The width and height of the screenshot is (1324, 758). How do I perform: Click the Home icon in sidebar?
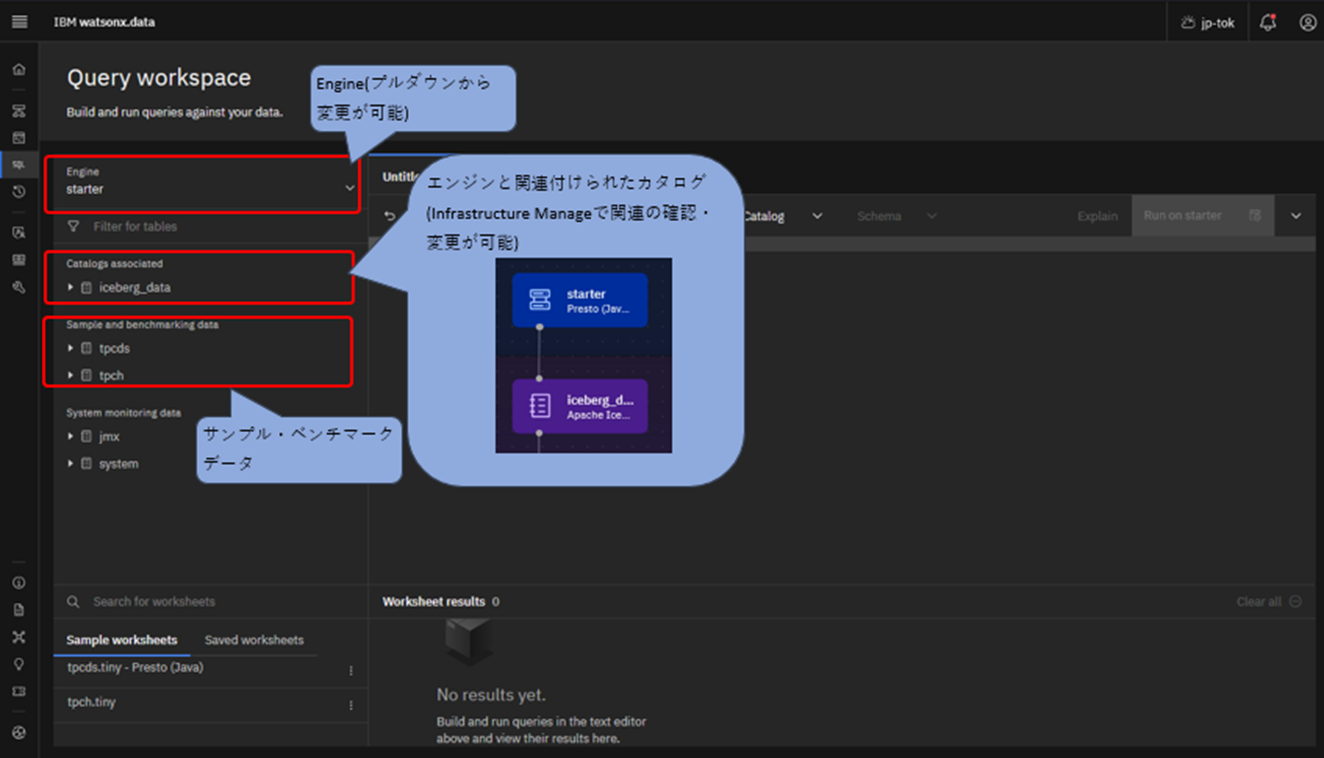click(19, 70)
